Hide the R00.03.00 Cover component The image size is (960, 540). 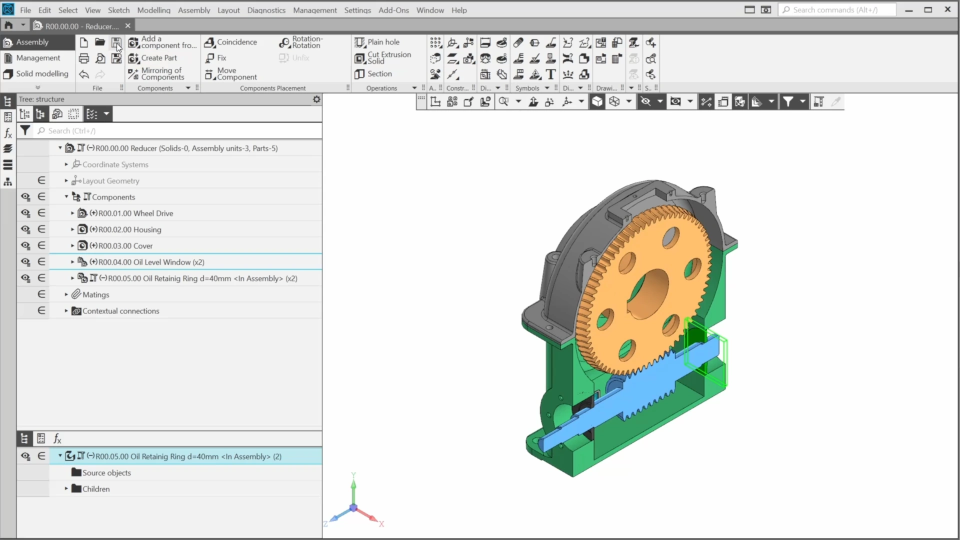(25, 245)
